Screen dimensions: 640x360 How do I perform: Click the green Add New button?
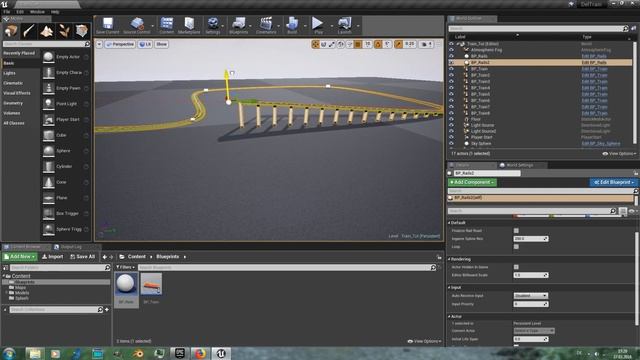click(20, 257)
